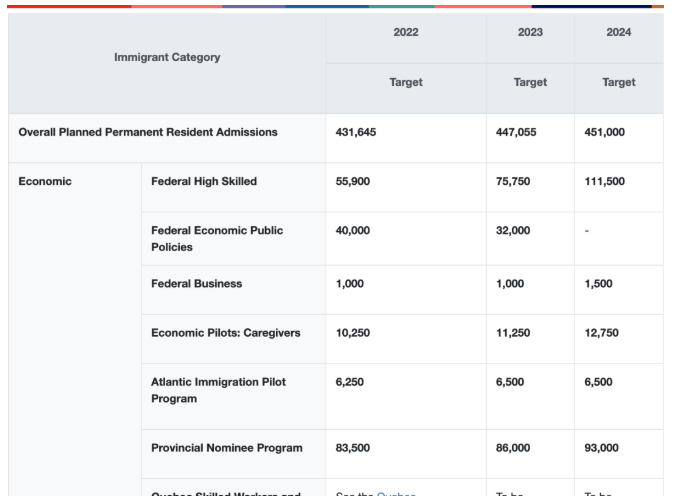The image size is (681, 502).
Task: Select the Federal Economic Public Policies label
Action: click(217, 238)
